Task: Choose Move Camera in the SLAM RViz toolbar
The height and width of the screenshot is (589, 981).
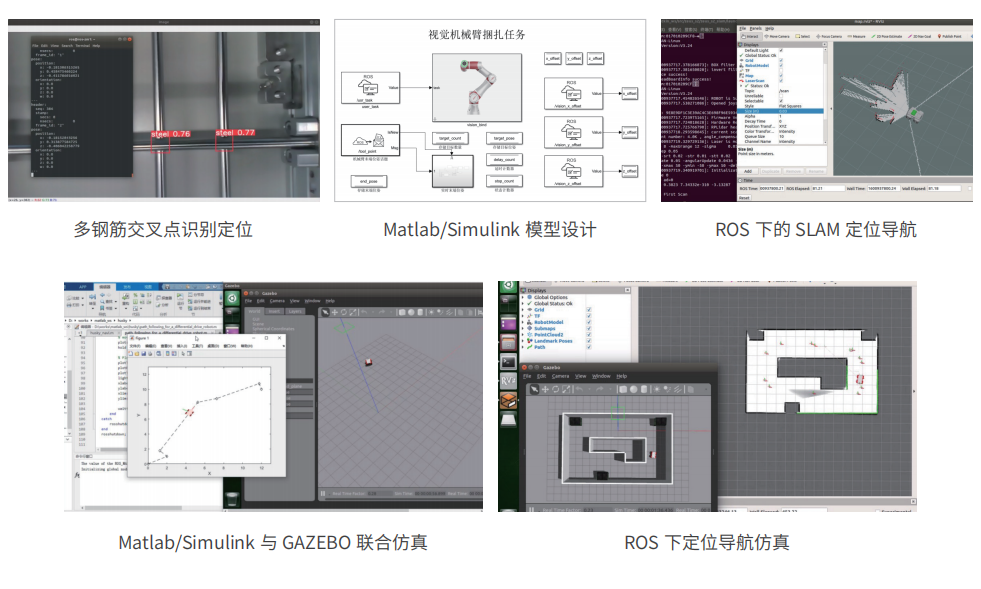Action: (776, 36)
